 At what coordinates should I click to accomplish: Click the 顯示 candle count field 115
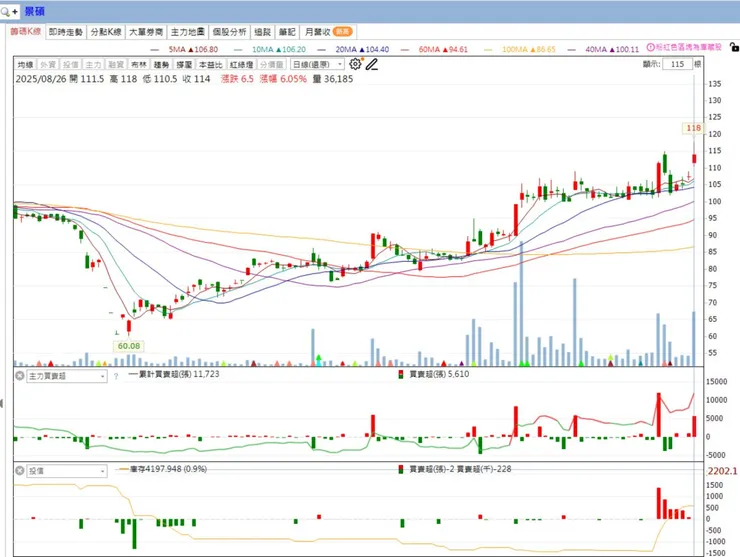tap(677, 64)
